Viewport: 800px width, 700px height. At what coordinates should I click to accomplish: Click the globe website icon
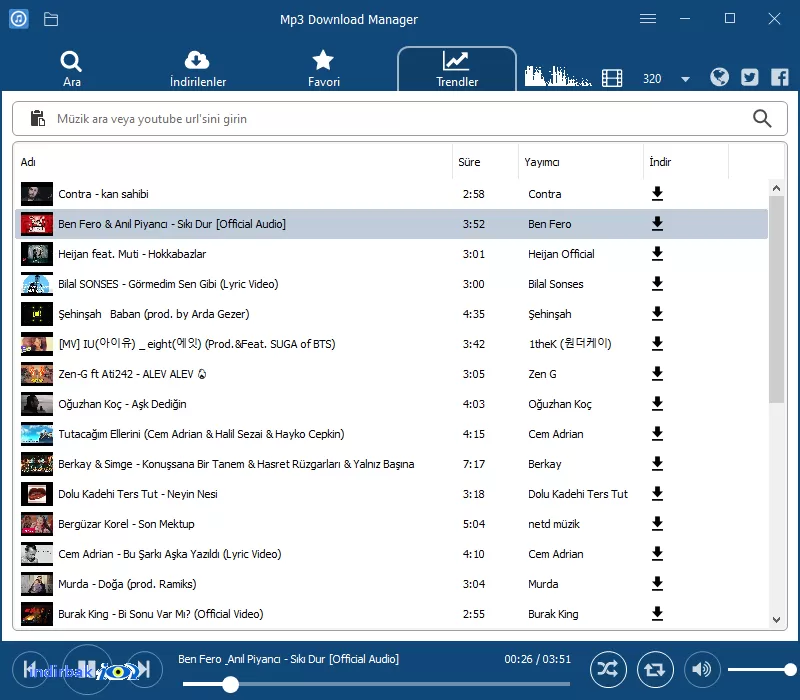(719, 77)
